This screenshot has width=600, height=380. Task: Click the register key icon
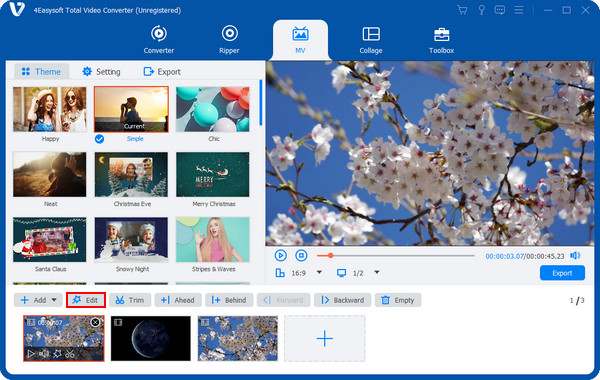point(481,10)
